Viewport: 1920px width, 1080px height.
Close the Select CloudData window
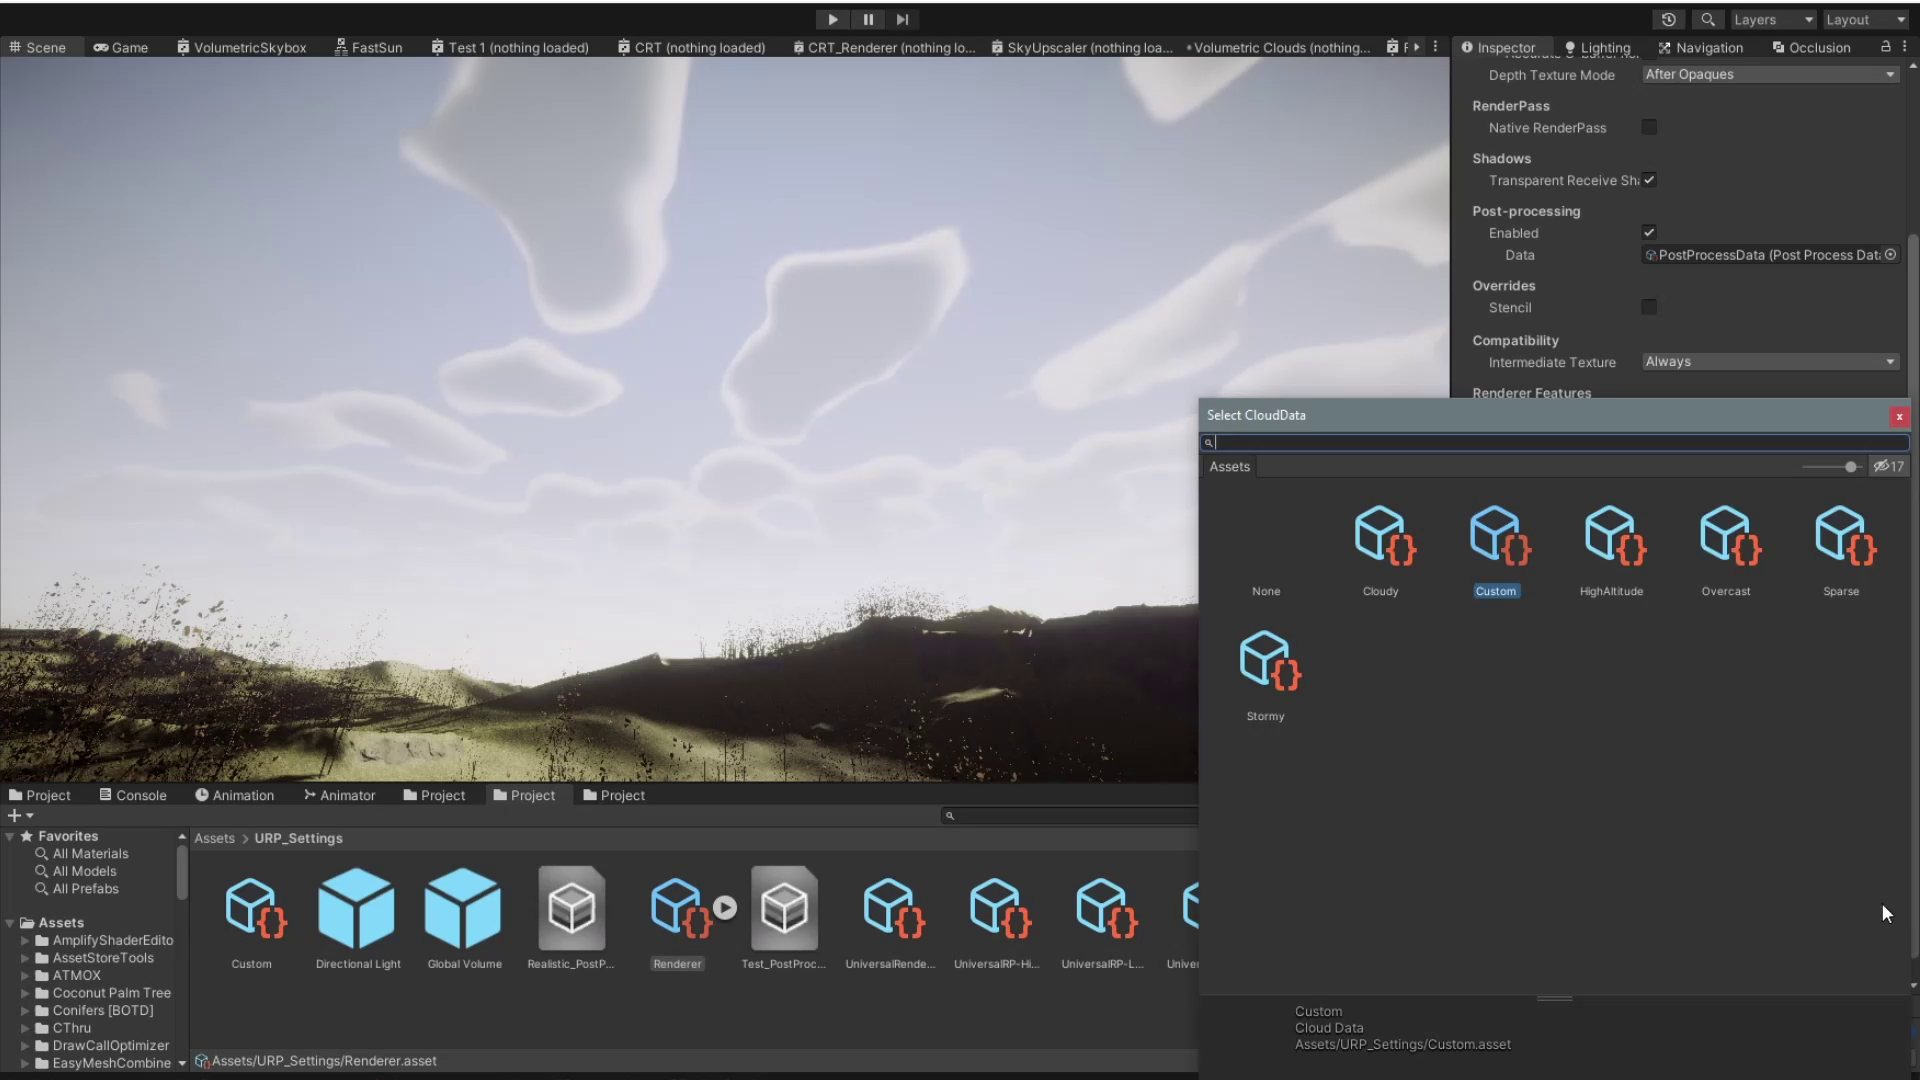(1899, 416)
